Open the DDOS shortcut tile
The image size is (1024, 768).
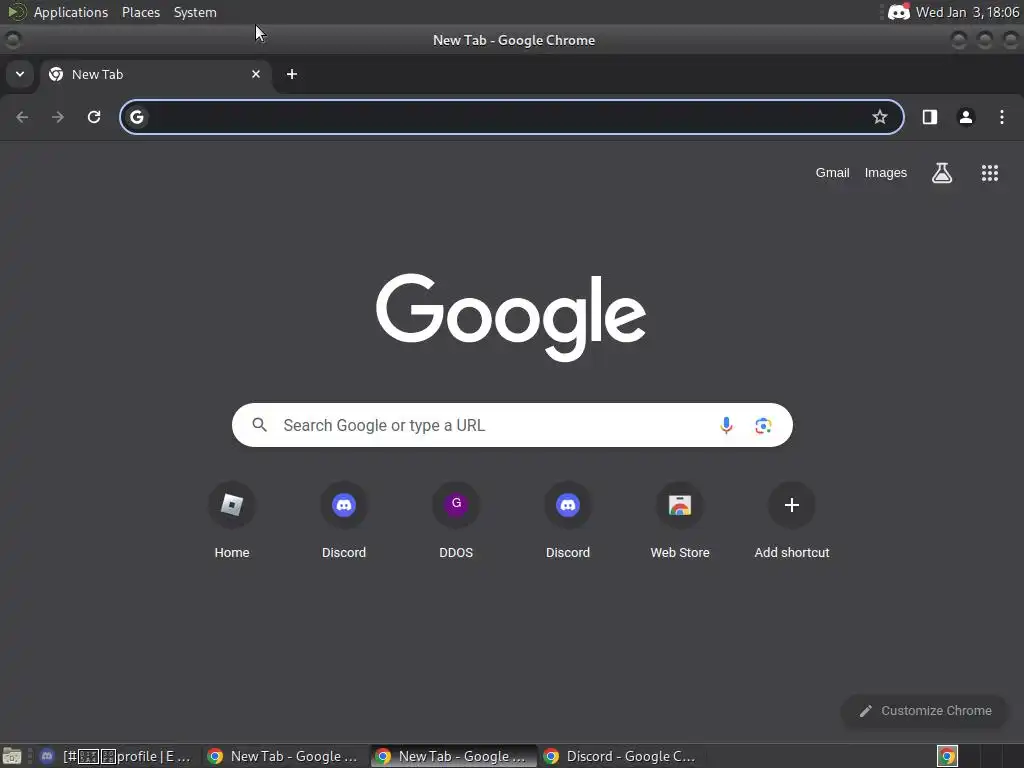[456, 520]
